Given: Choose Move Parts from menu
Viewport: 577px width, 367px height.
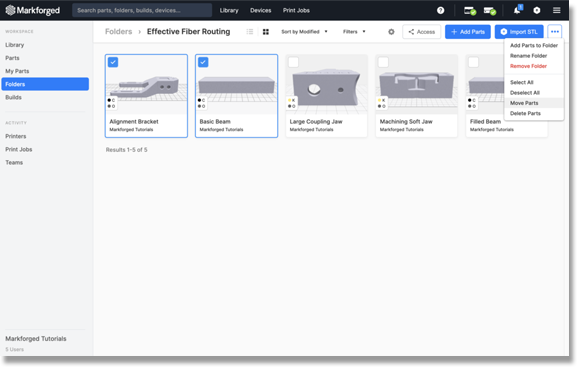Looking at the screenshot, I should [x=524, y=103].
